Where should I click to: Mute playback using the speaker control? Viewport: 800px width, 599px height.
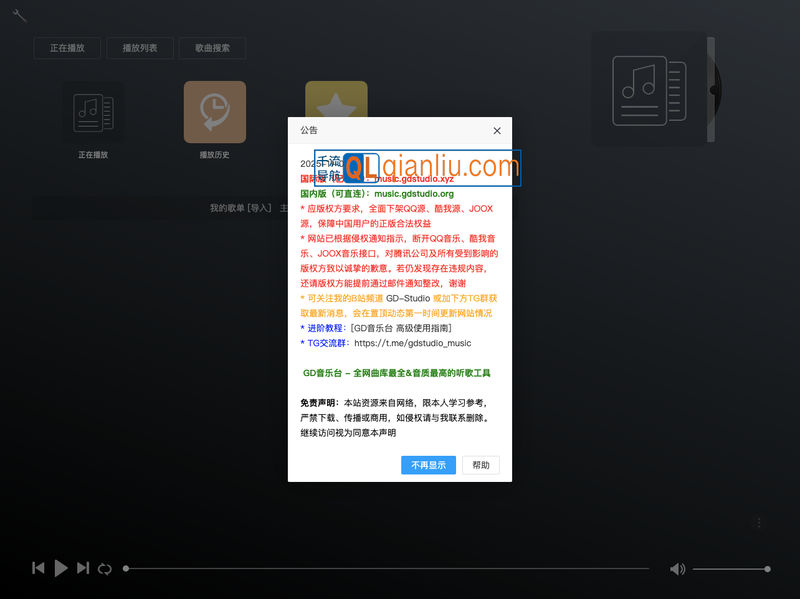(x=678, y=568)
